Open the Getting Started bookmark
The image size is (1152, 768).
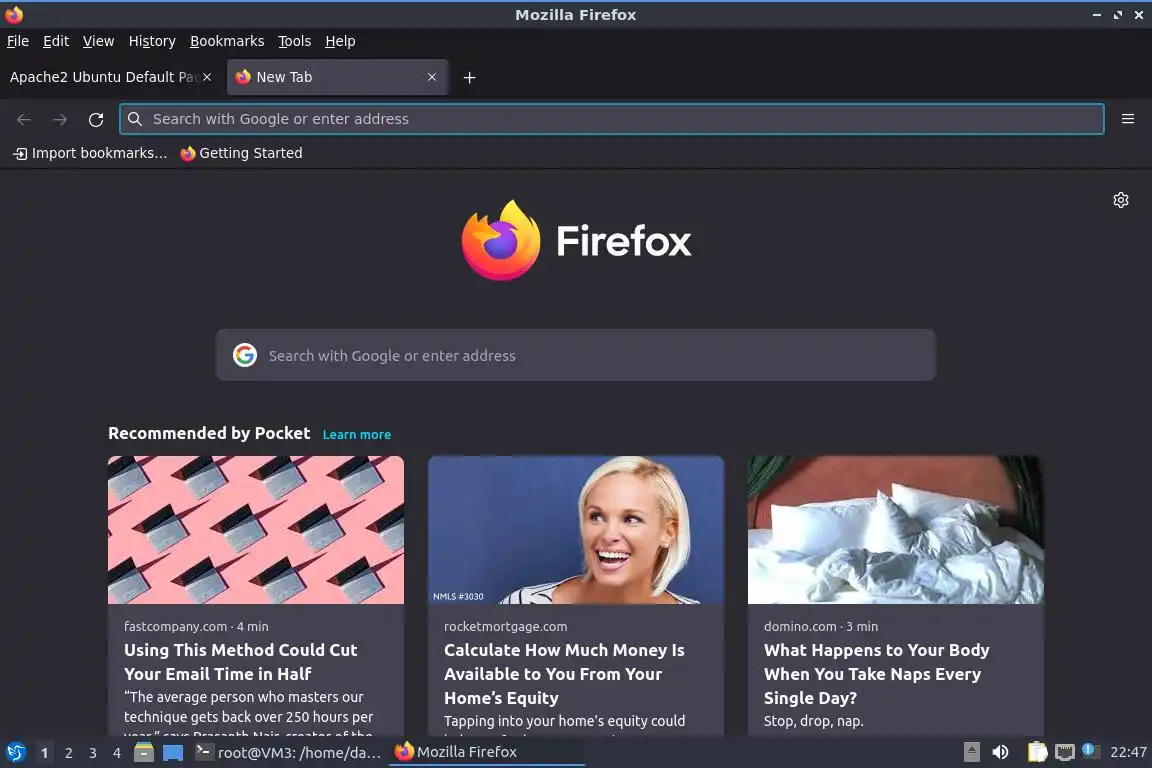pyautogui.click(x=241, y=153)
